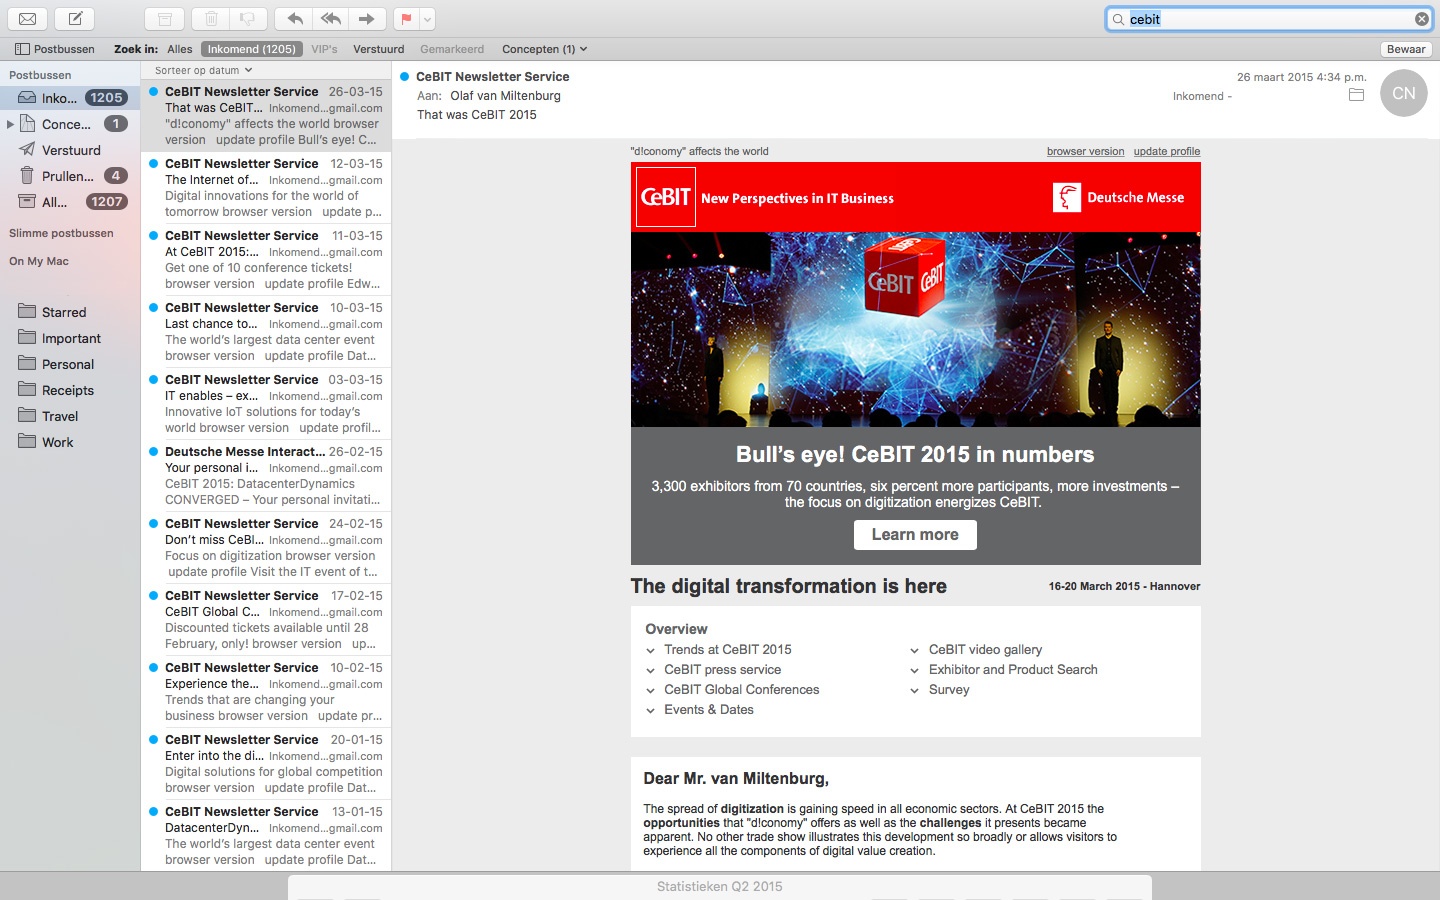This screenshot has width=1440, height=900.
Task: Expand the Conce... mailbox disclosure triangle
Action: point(10,124)
